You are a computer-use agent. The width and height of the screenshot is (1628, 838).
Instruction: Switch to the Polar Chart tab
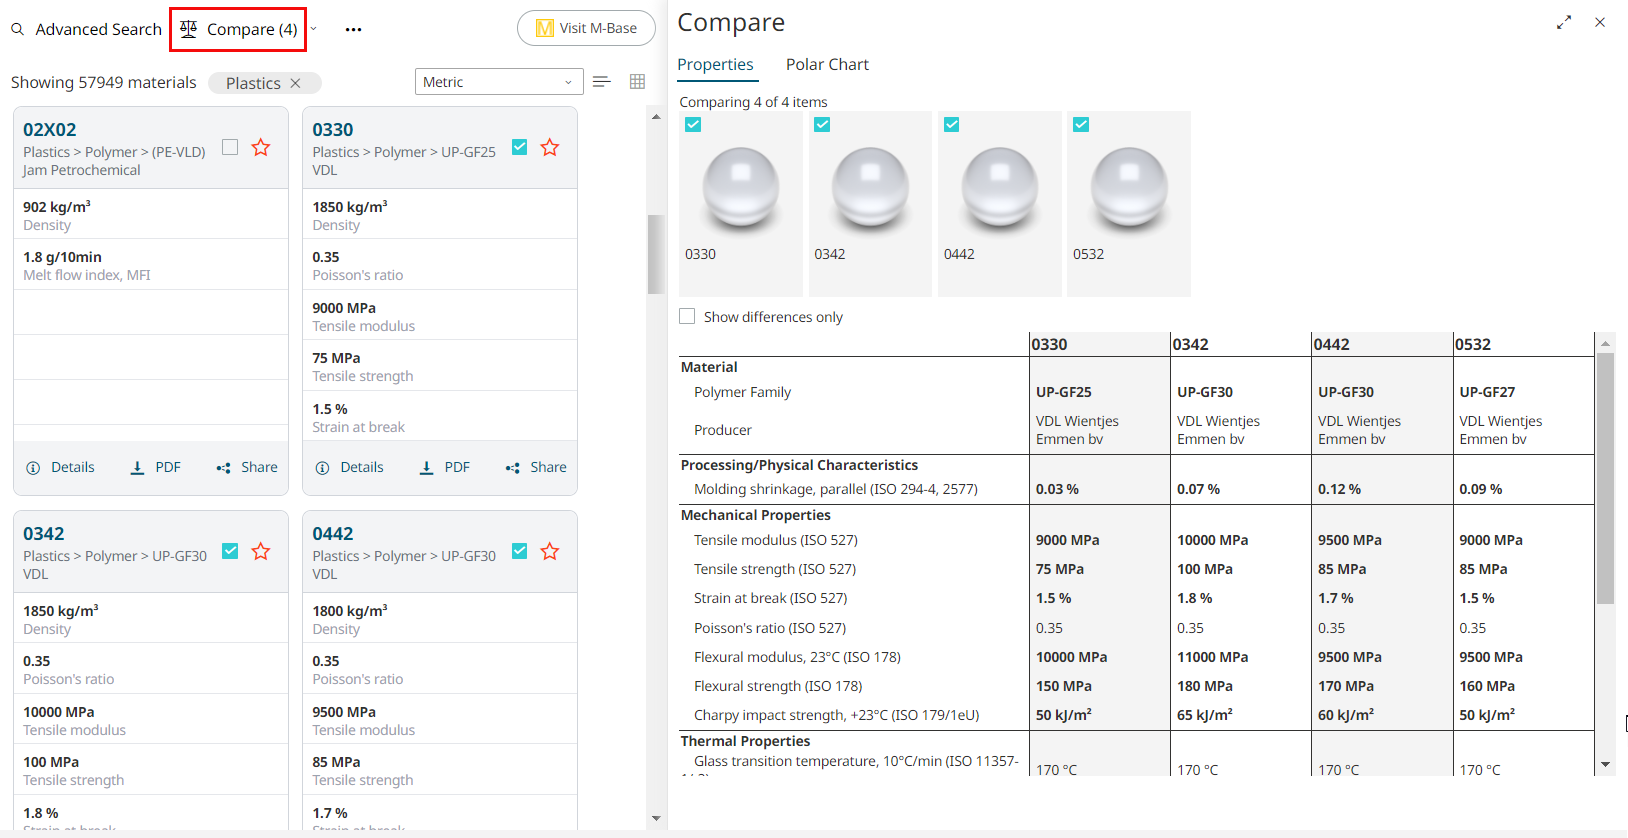pos(827,64)
